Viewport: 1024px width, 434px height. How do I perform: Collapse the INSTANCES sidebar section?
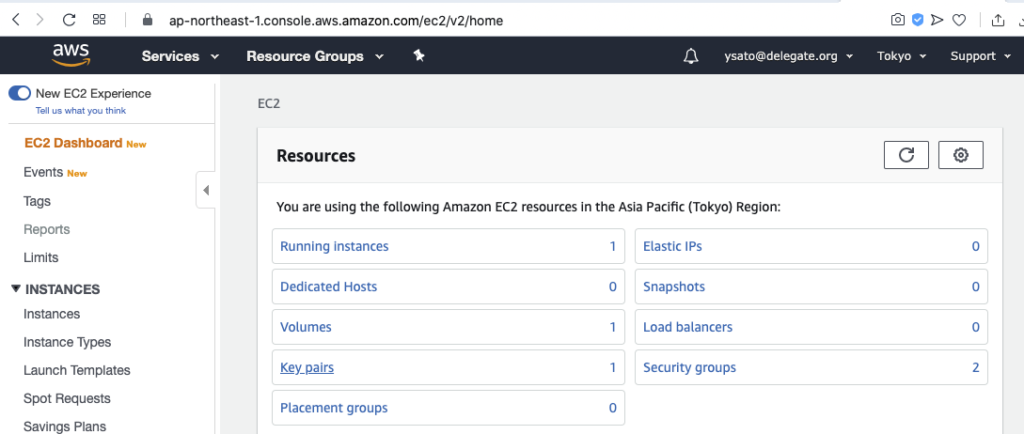tap(16, 289)
